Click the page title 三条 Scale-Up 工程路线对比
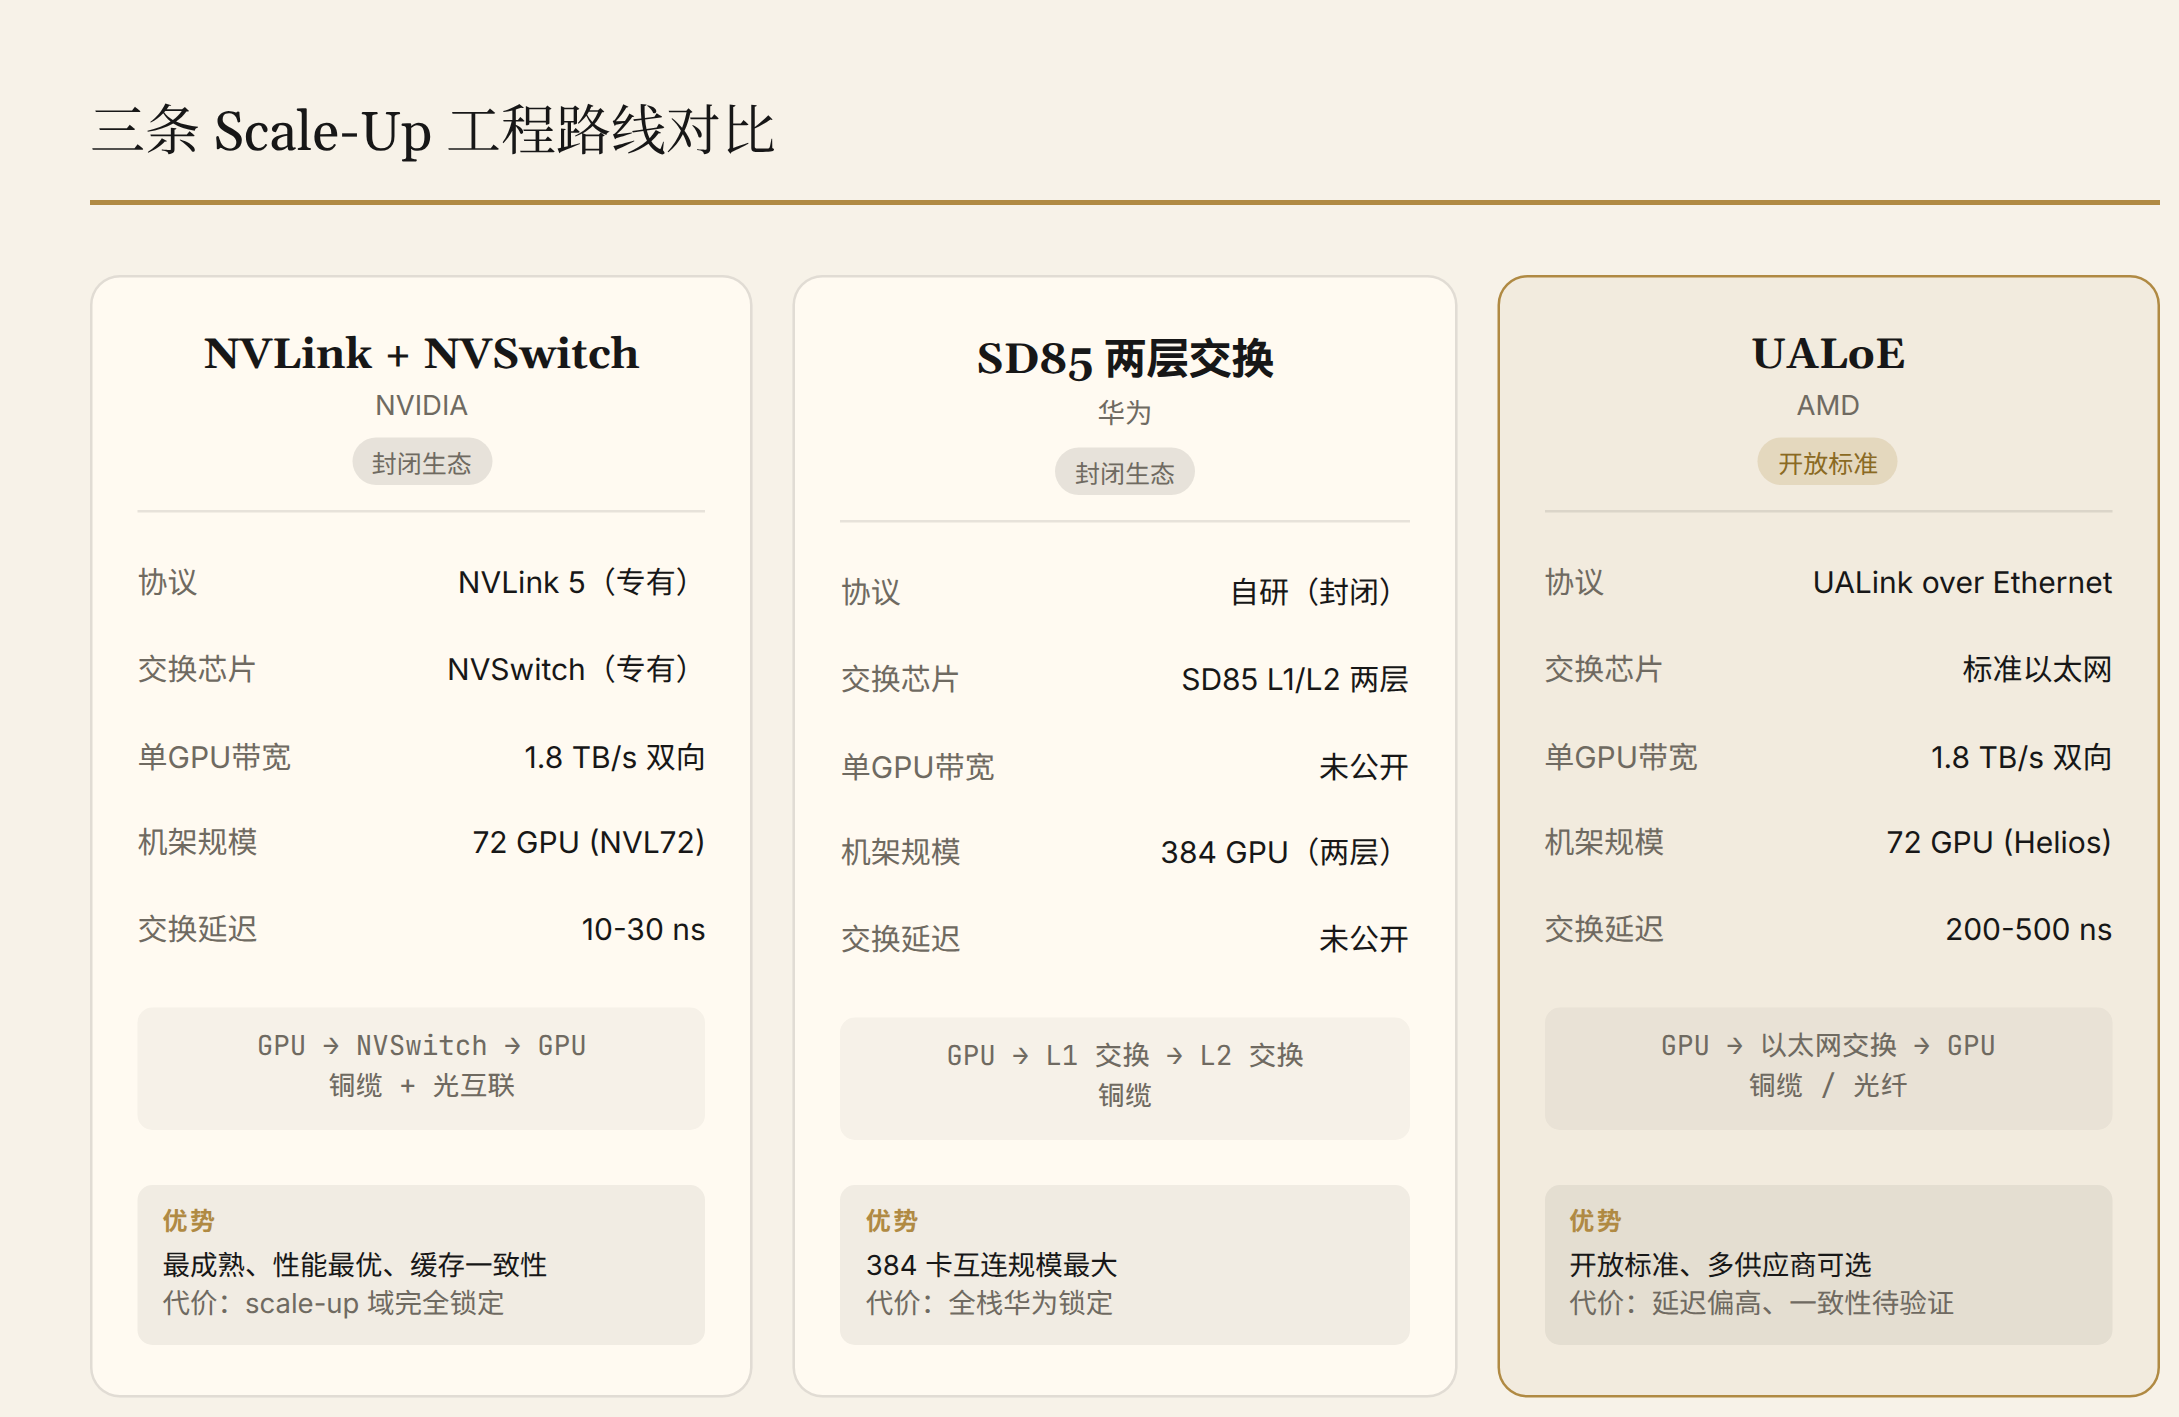2179x1417 pixels. (433, 131)
